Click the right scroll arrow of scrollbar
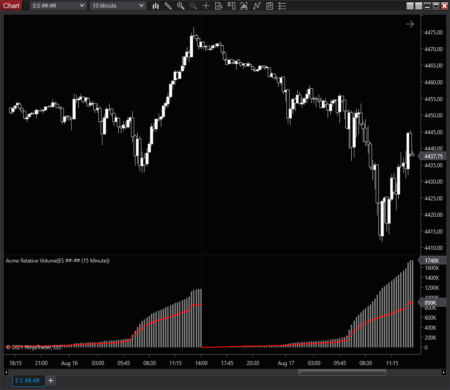 443,372
